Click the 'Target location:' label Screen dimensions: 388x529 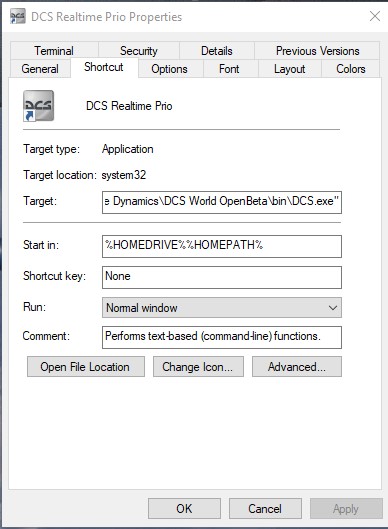[60, 175]
